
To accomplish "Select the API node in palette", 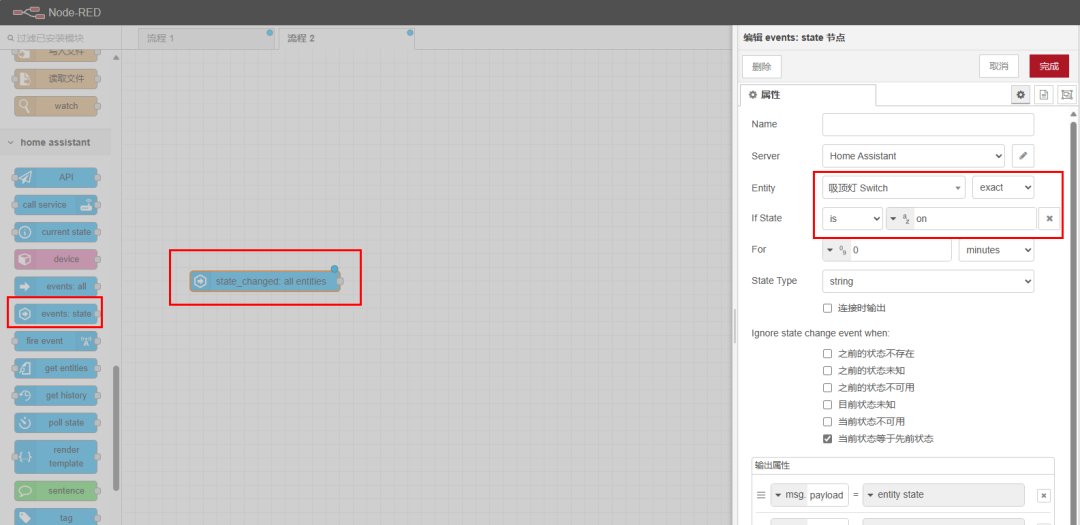I will tap(56, 178).
